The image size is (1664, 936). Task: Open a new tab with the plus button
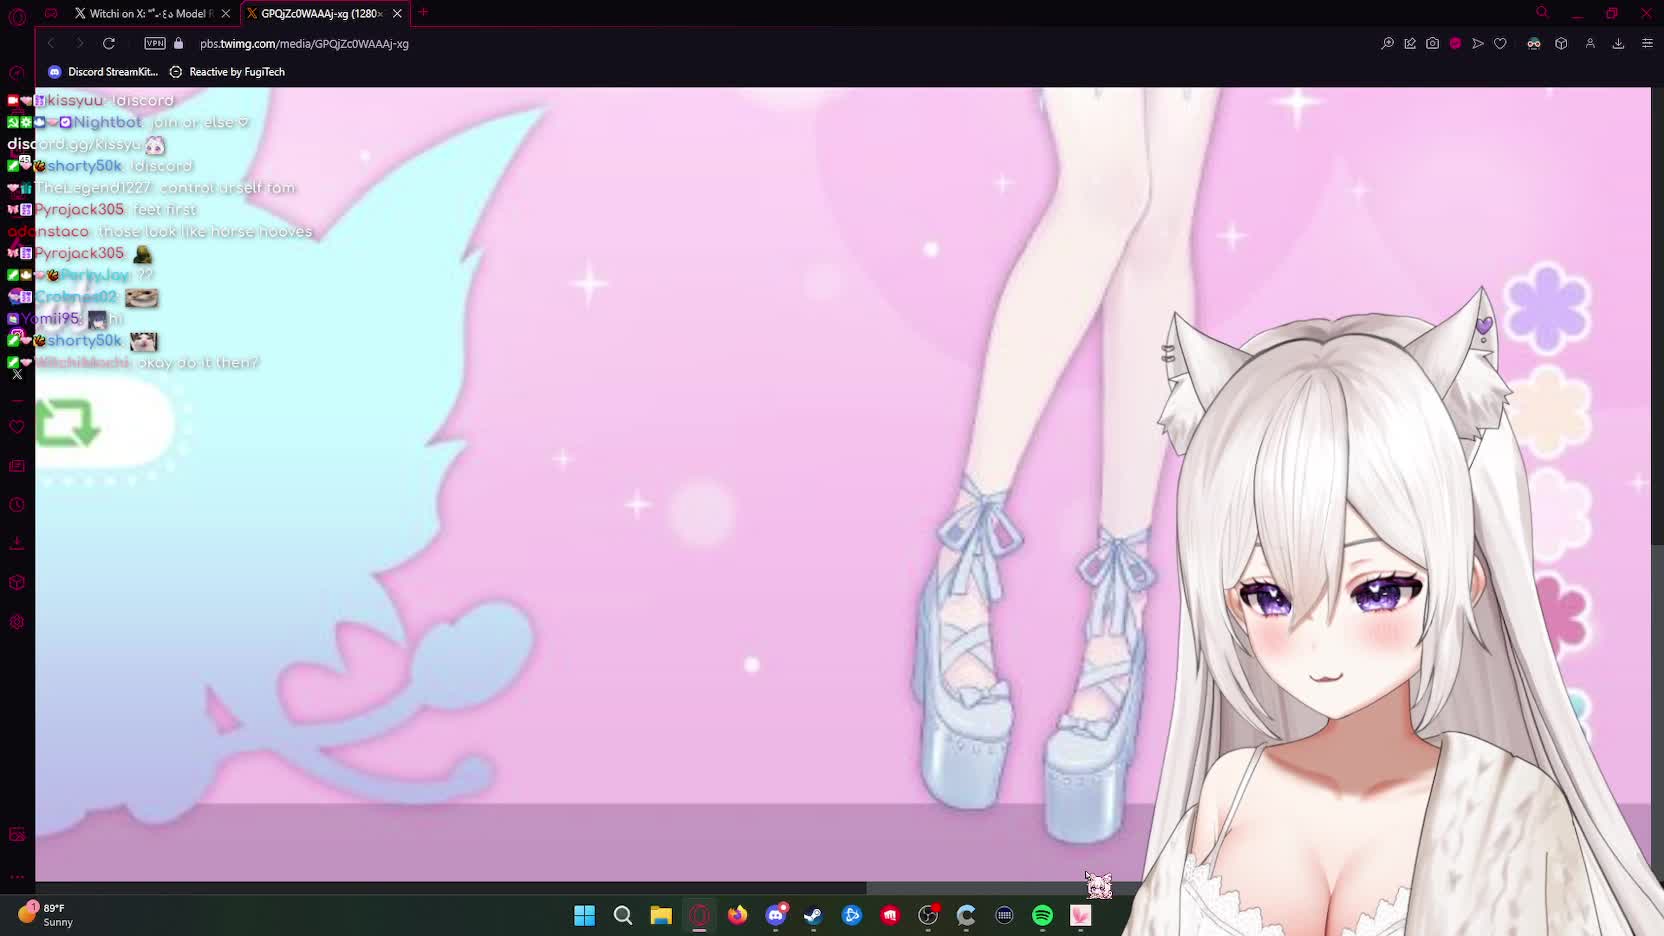point(423,12)
